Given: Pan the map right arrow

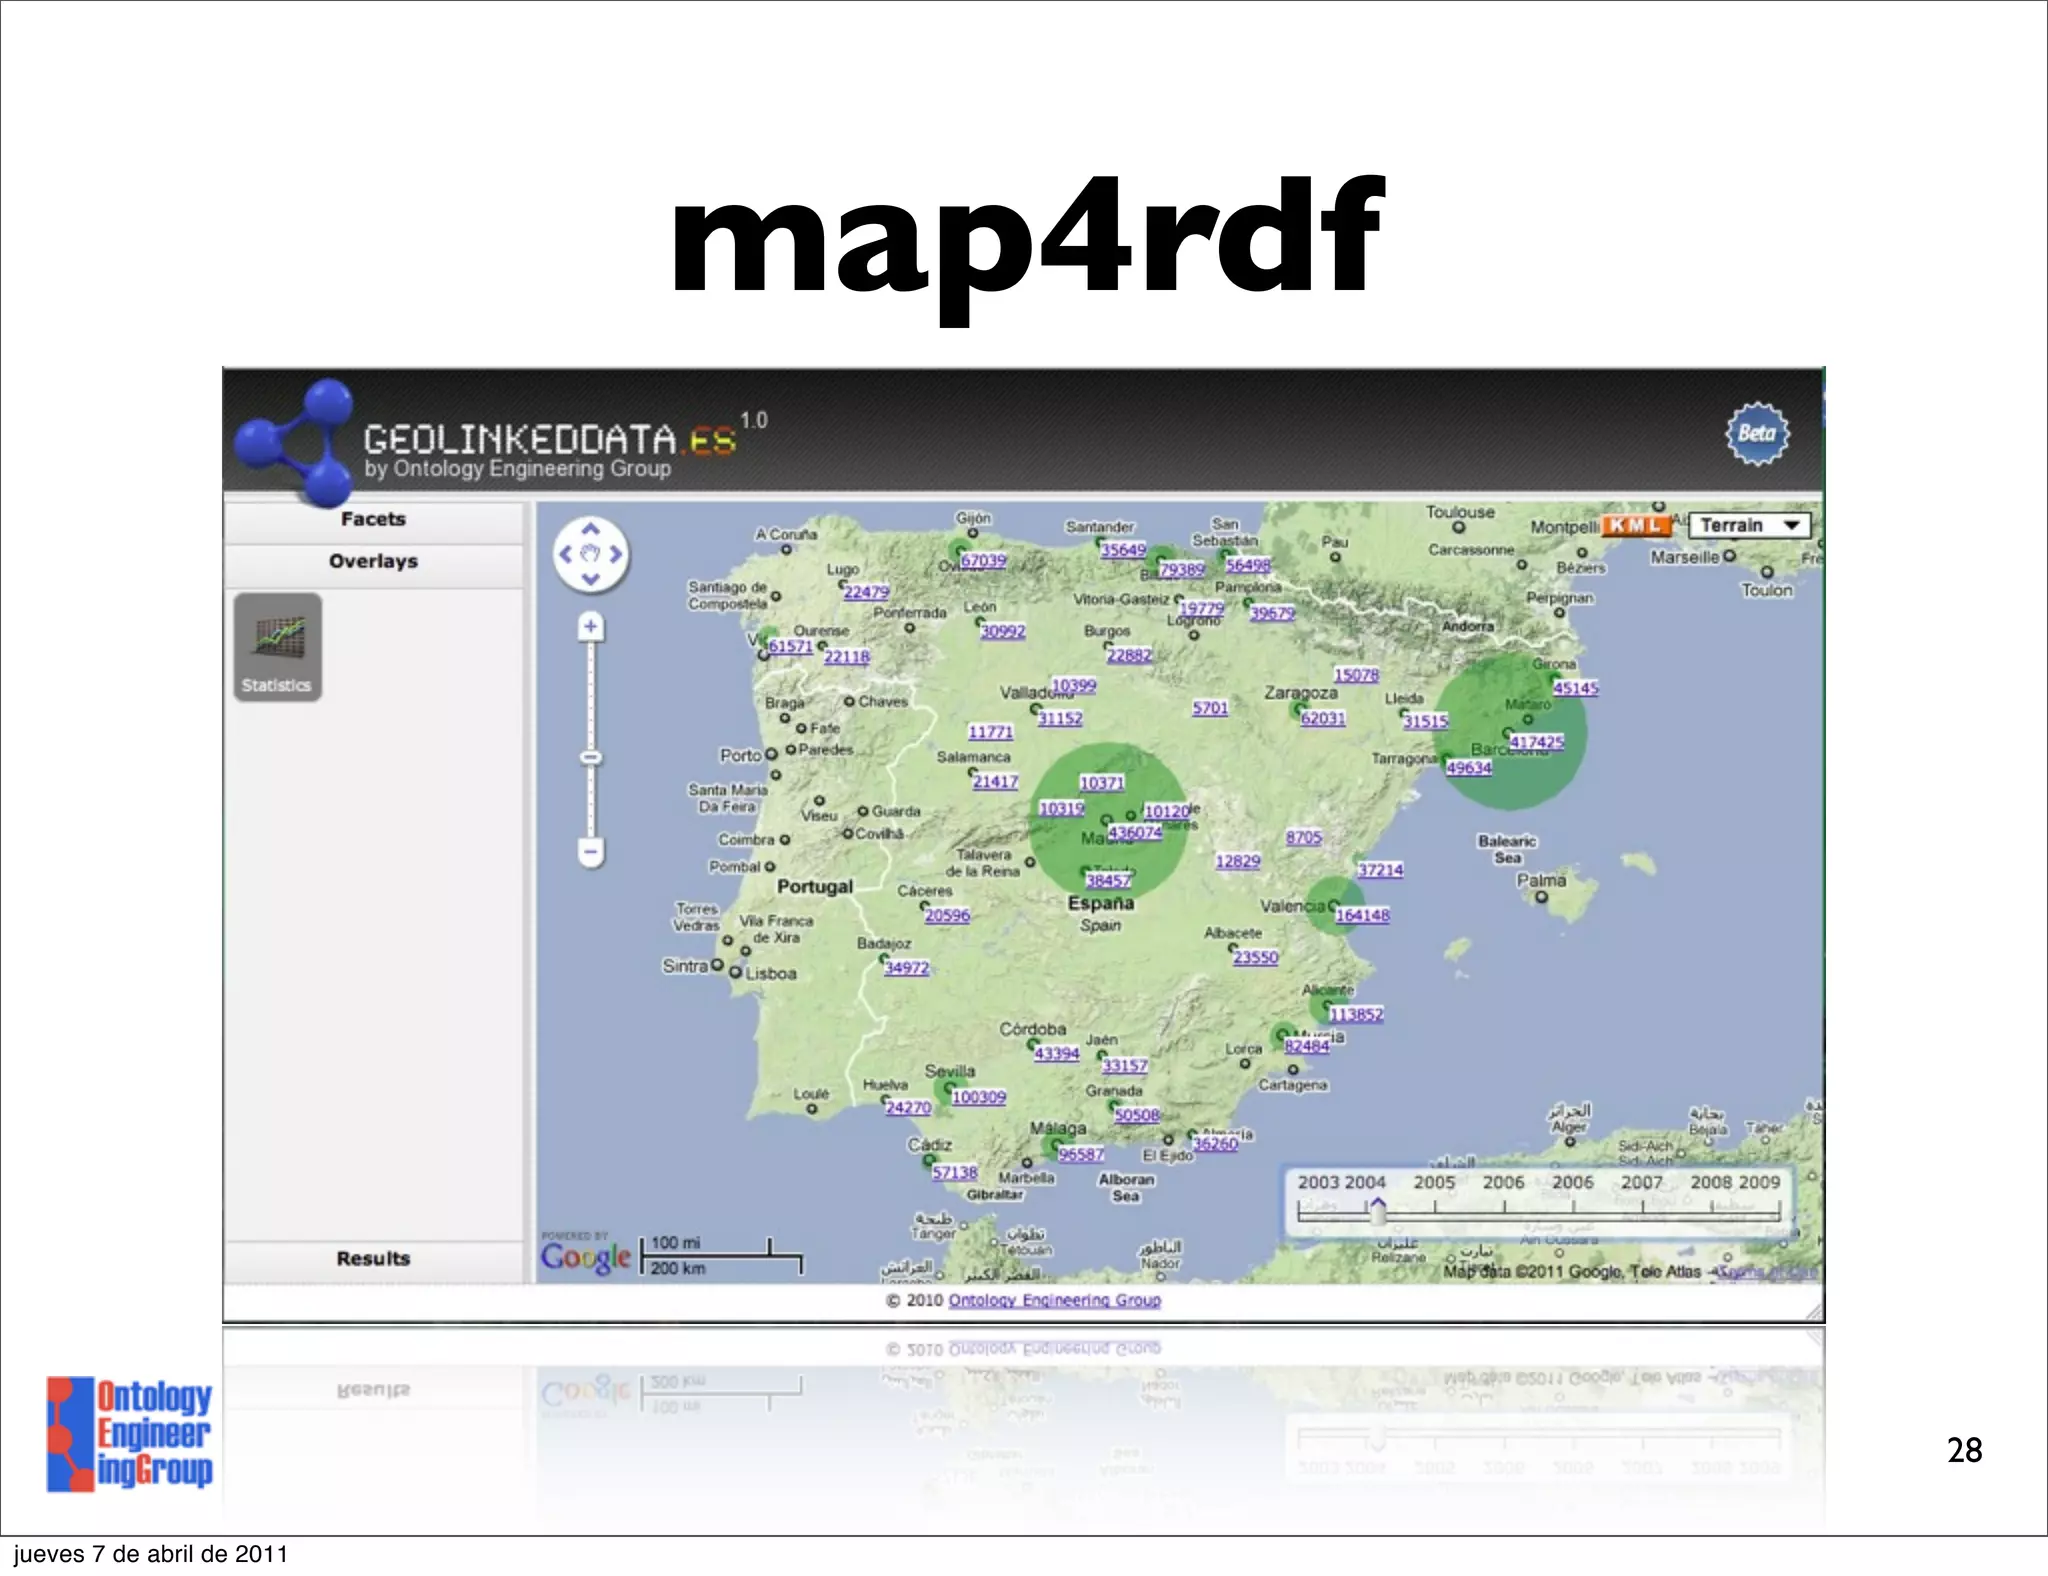Looking at the screenshot, I should click(615, 554).
